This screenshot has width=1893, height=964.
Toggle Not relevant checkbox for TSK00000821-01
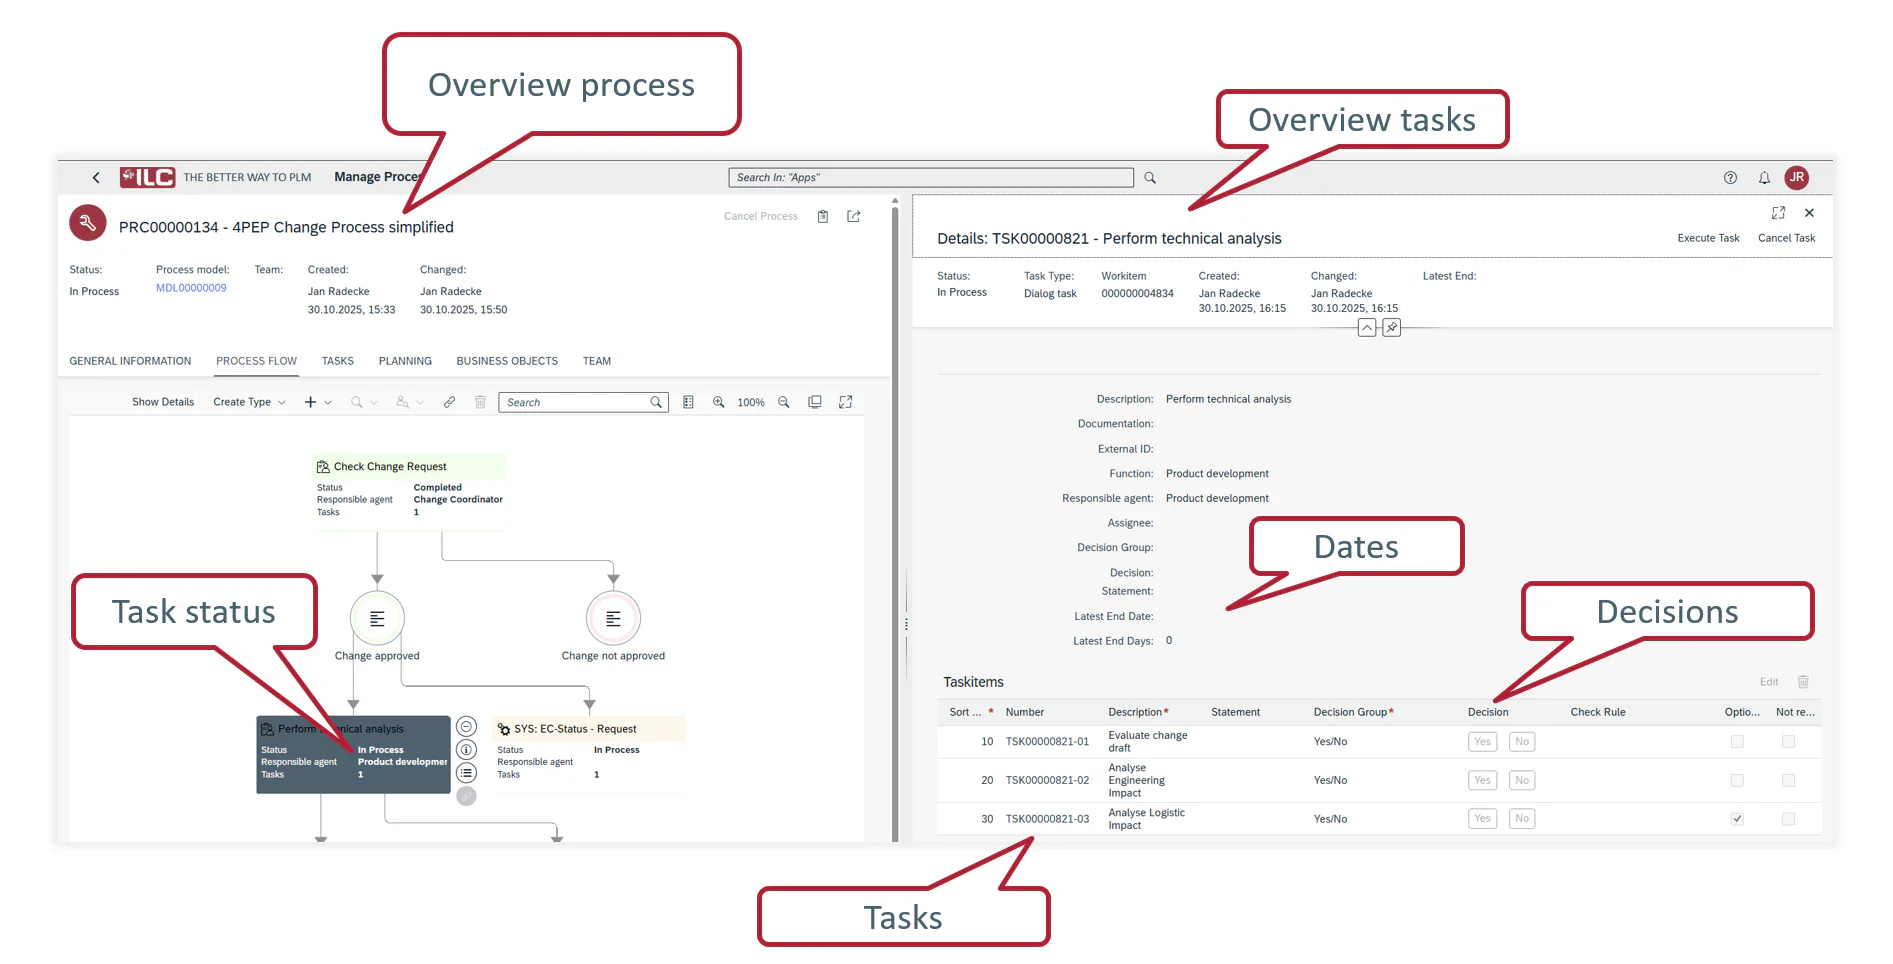(x=1788, y=742)
